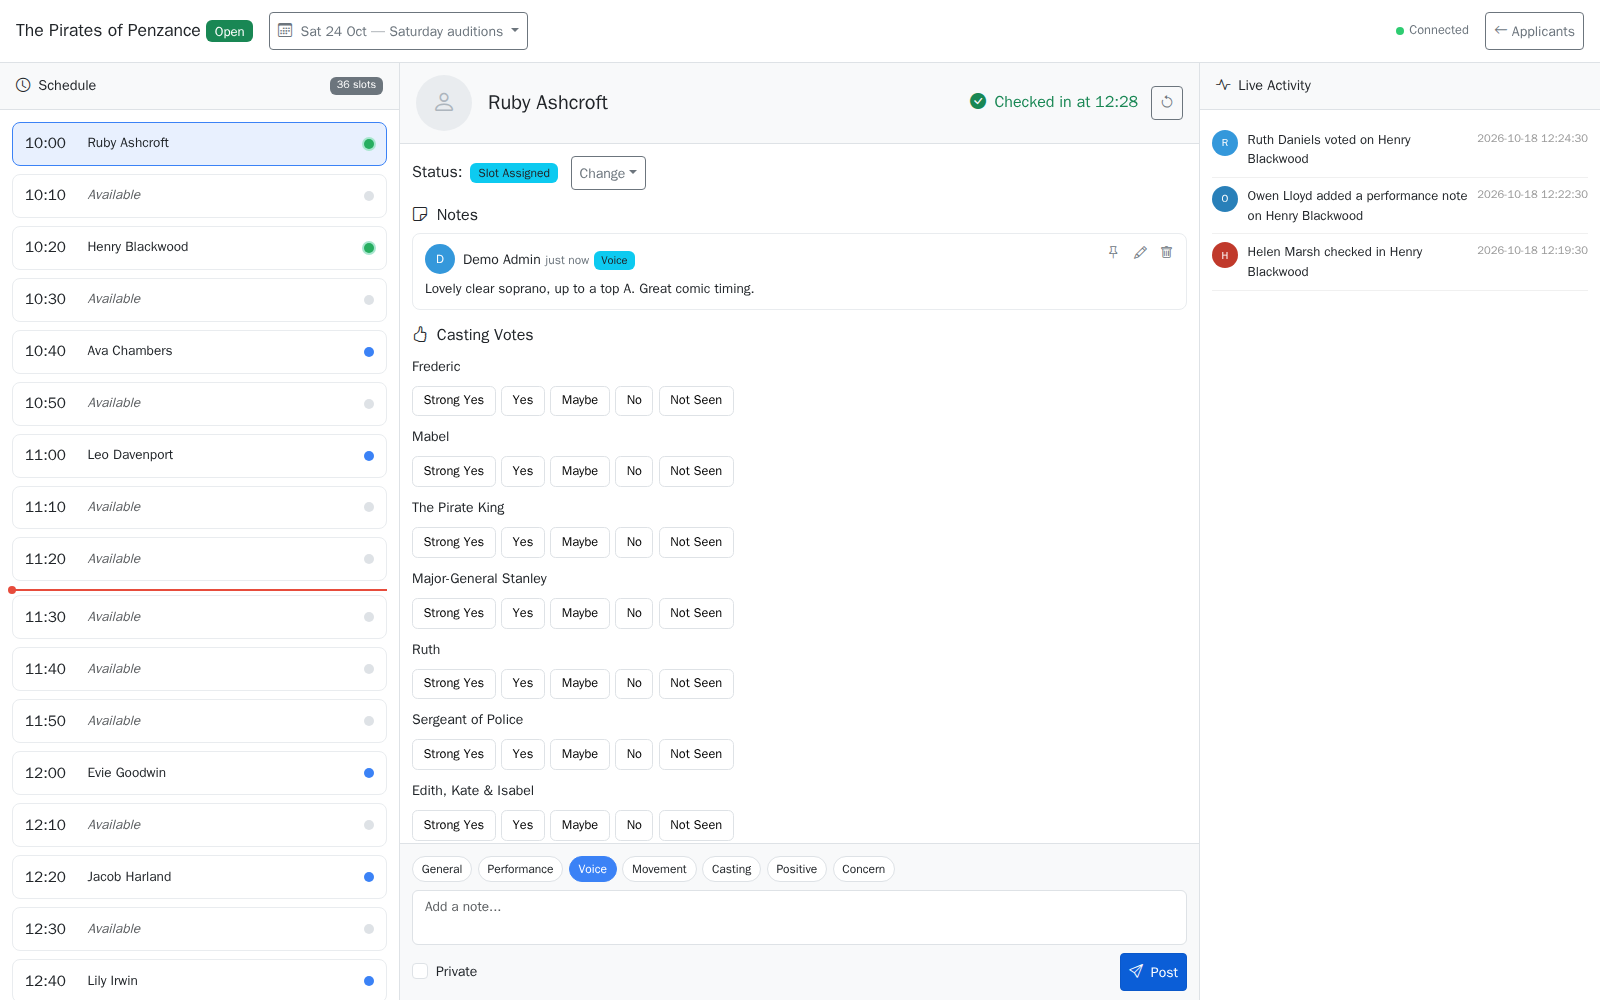Click Helen Marsh's avatar in Live Activity
1600x1000 pixels.
(1225, 255)
